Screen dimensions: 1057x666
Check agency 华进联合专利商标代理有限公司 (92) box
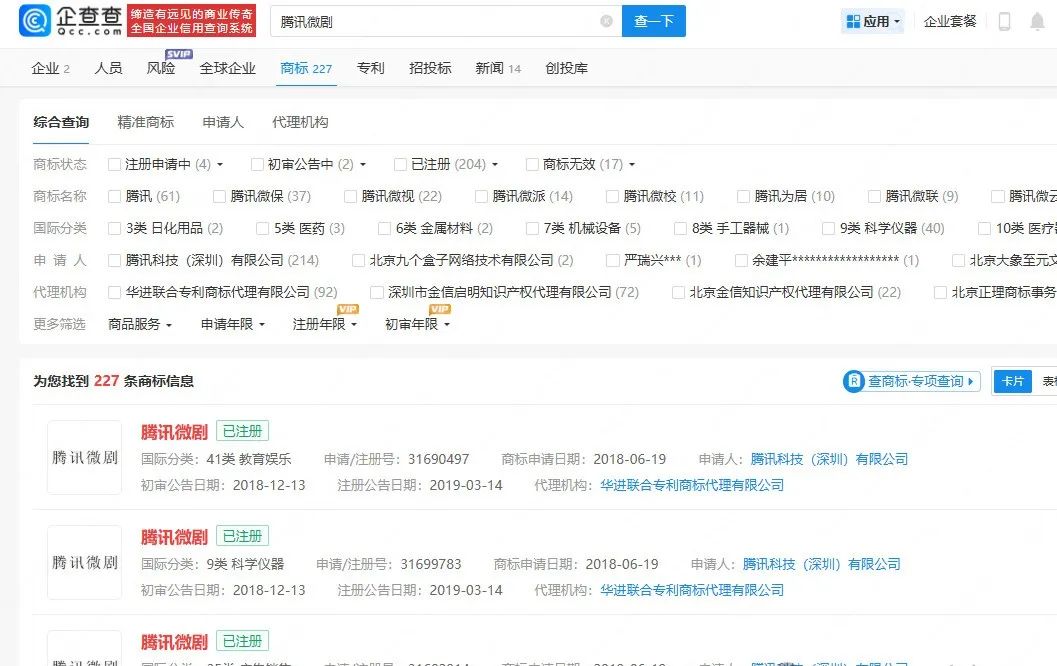pos(114,293)
